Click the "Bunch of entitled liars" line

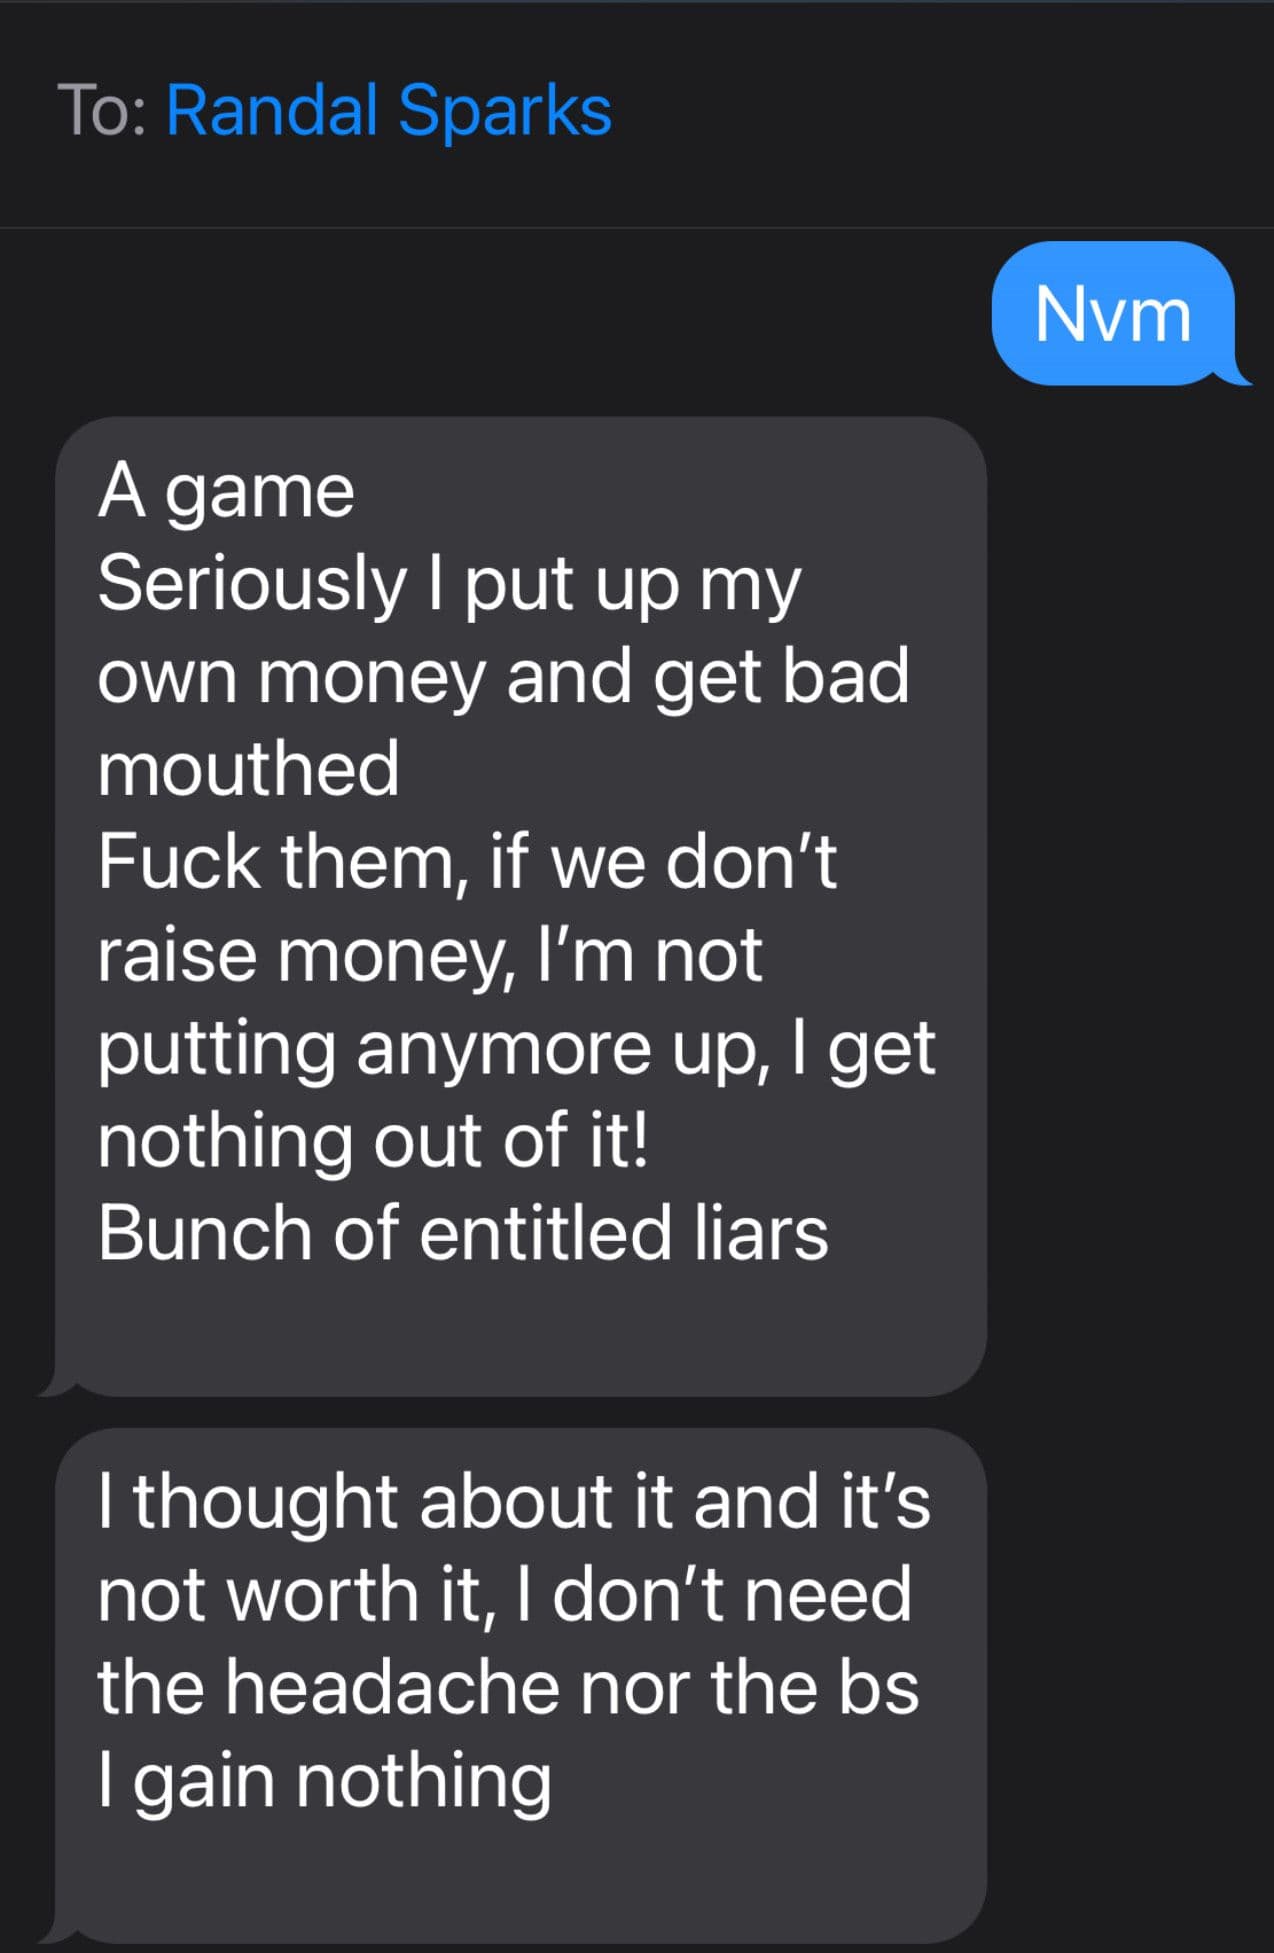point(463,1233)
